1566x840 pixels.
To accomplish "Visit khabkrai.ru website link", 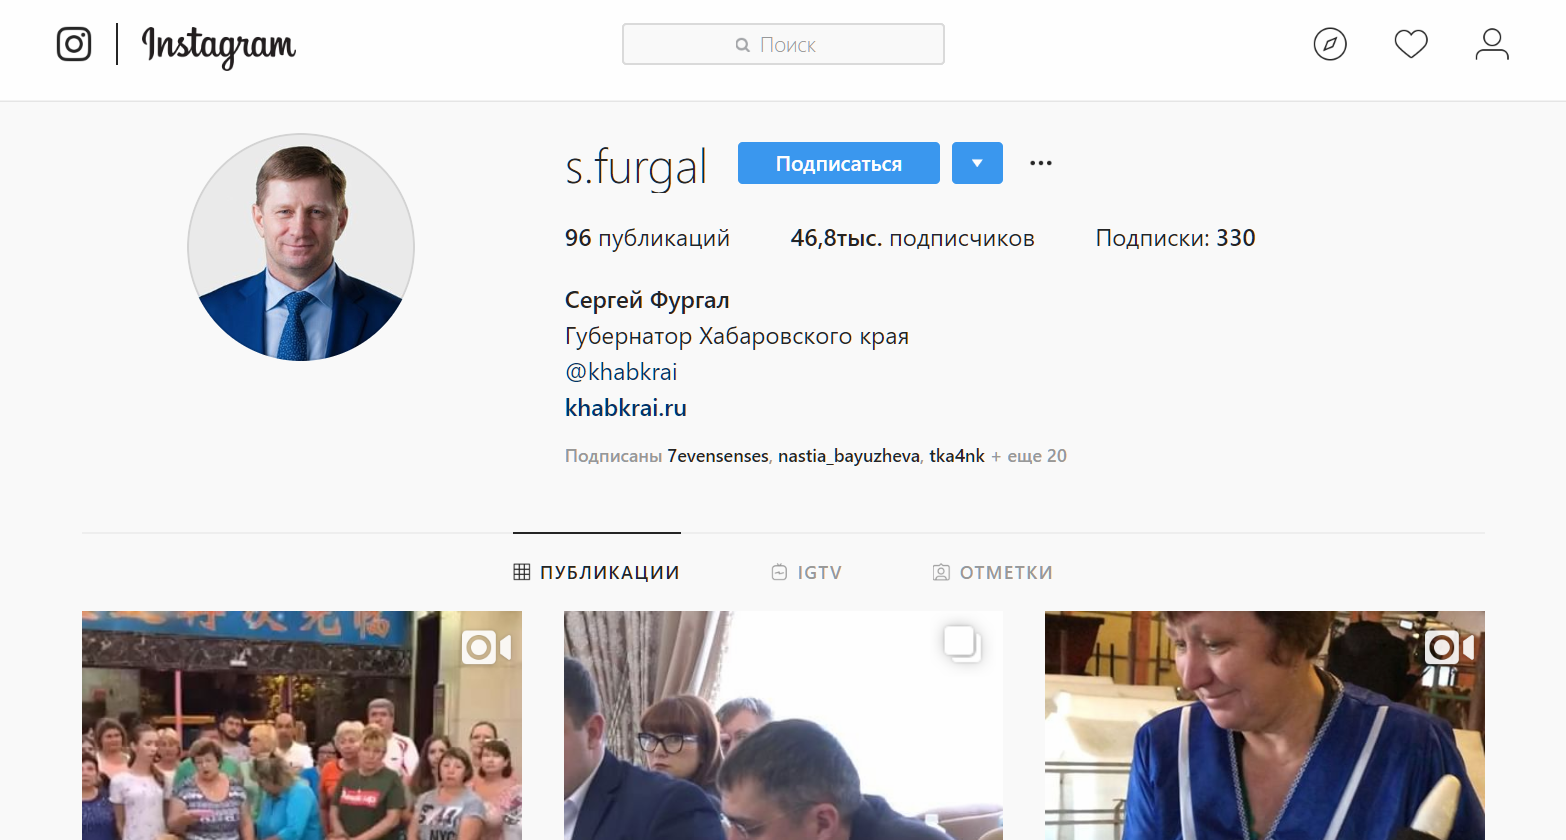I will (626, 408).
